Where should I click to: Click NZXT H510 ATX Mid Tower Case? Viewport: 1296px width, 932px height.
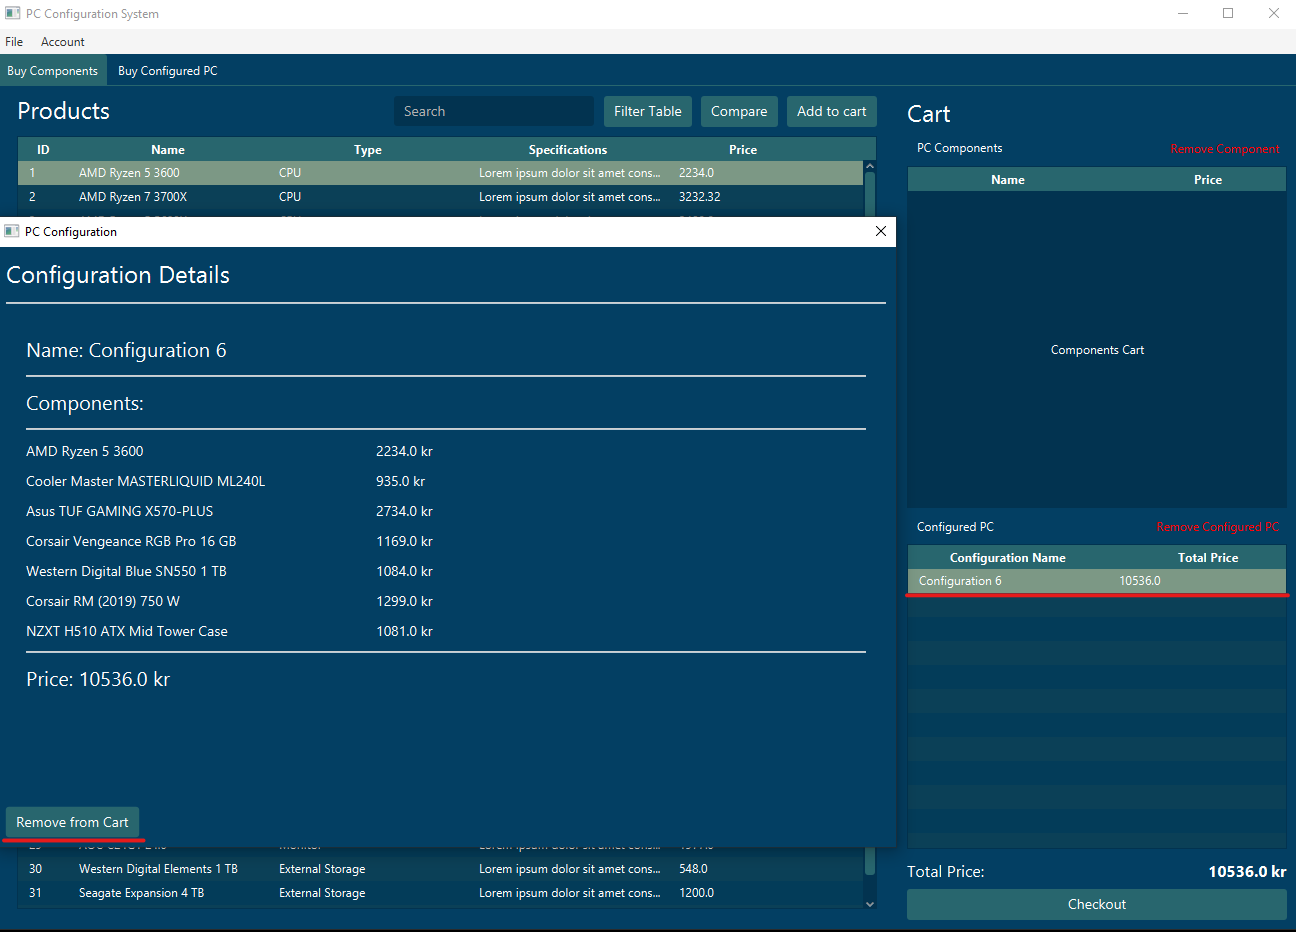(x=127, y=631)
